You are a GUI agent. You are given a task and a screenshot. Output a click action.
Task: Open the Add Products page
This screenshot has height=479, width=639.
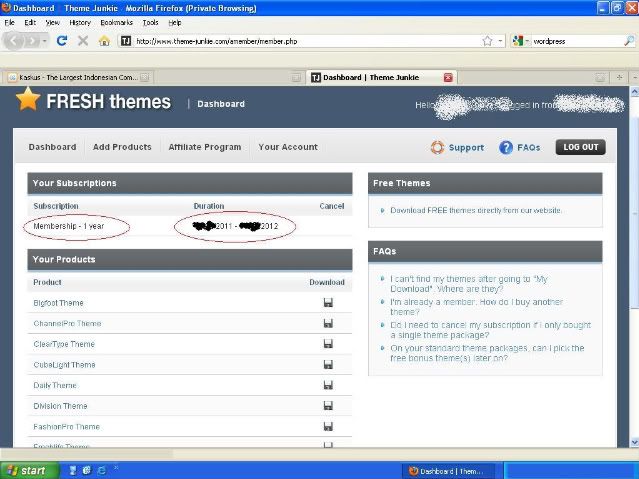pos(122,147)
